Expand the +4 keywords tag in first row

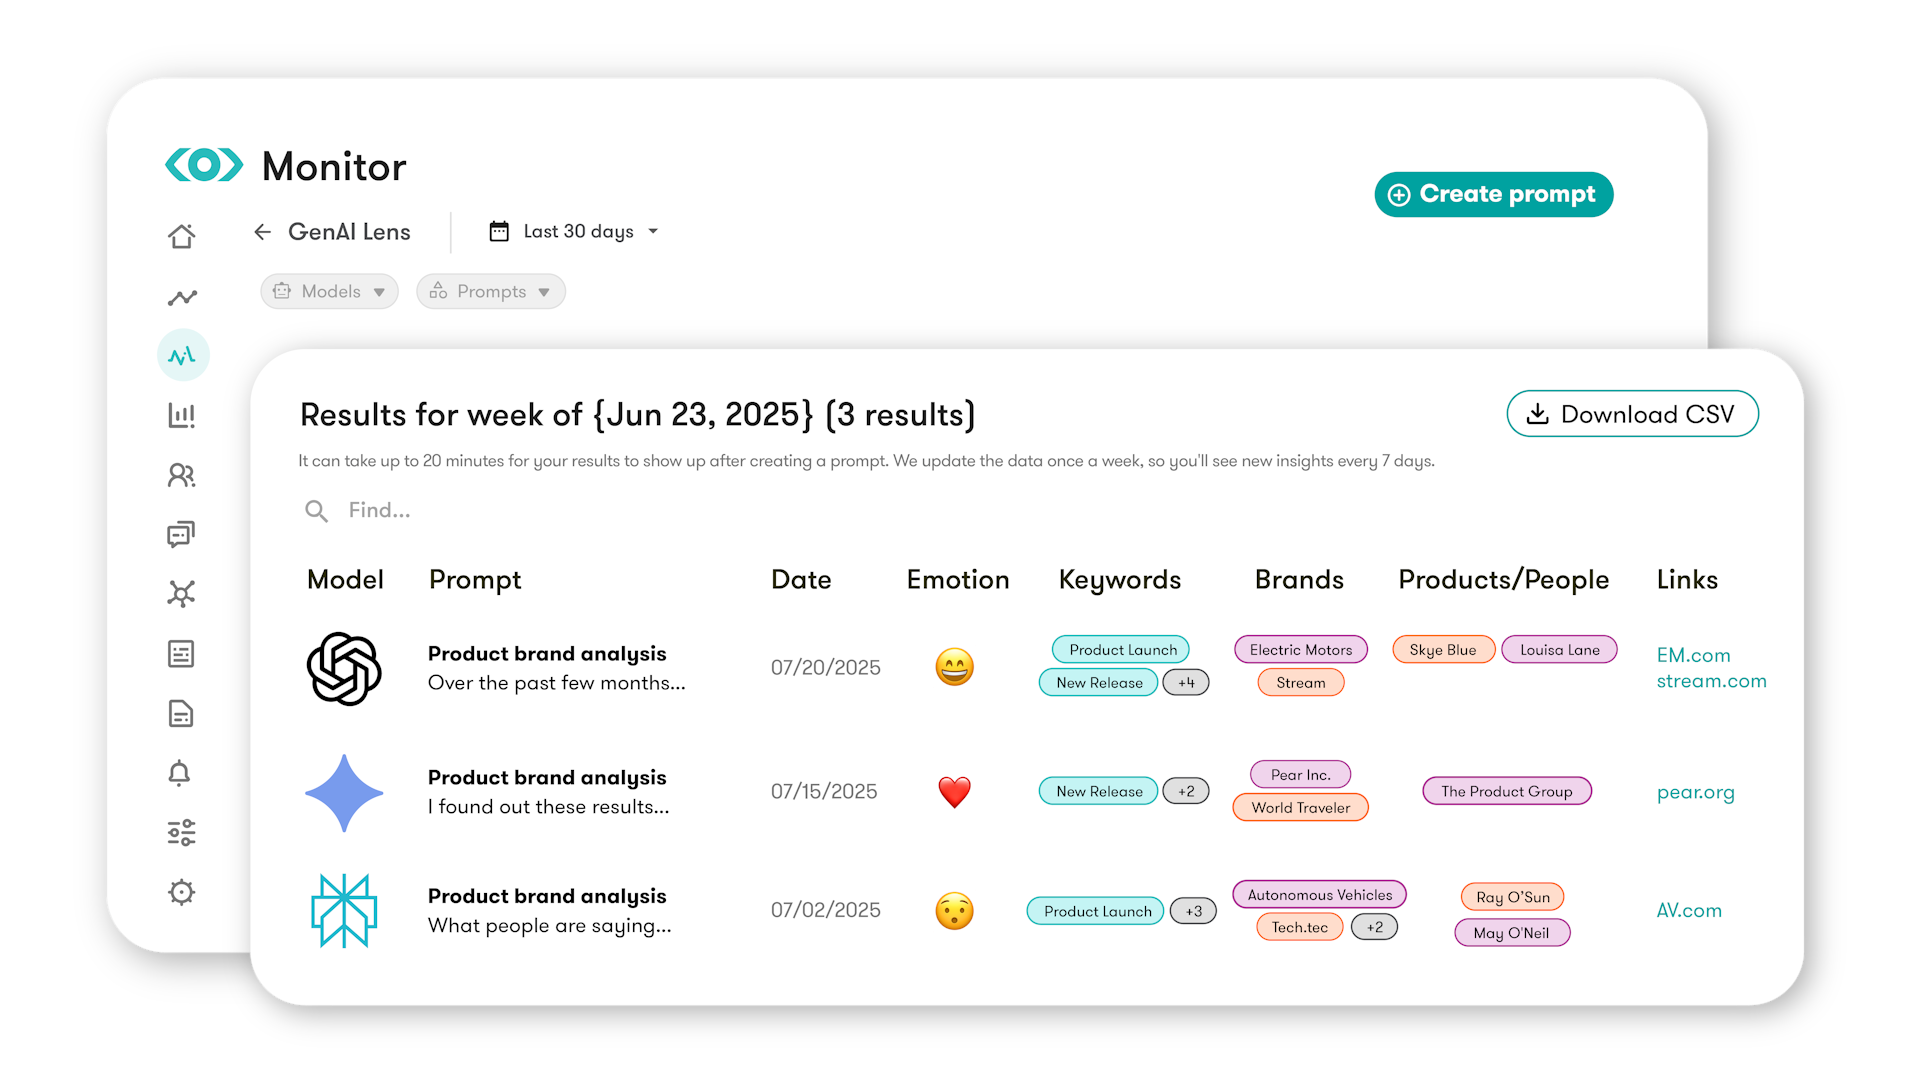tap(1186, 683)
